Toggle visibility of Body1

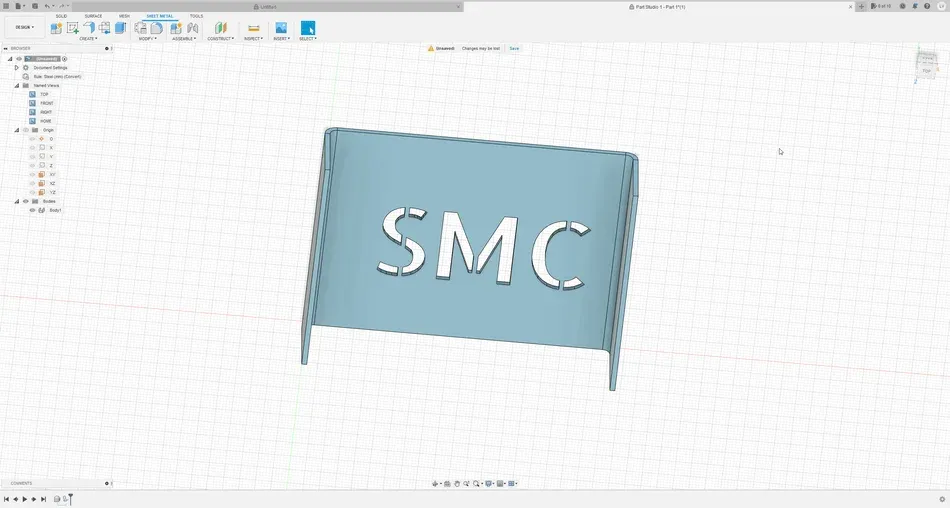point(32,210)
